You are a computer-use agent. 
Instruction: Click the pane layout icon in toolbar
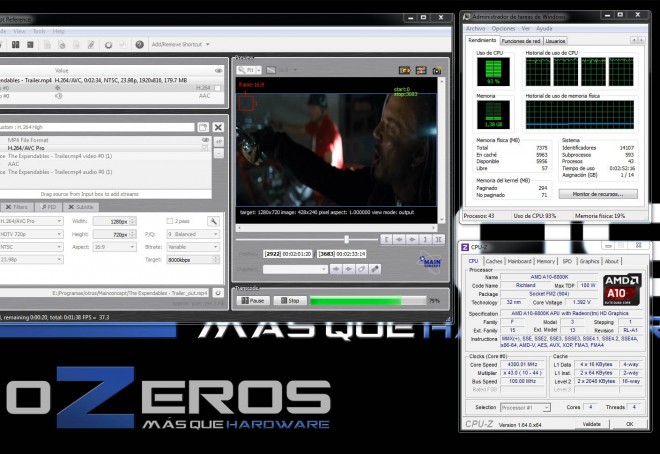pos(16,44)
